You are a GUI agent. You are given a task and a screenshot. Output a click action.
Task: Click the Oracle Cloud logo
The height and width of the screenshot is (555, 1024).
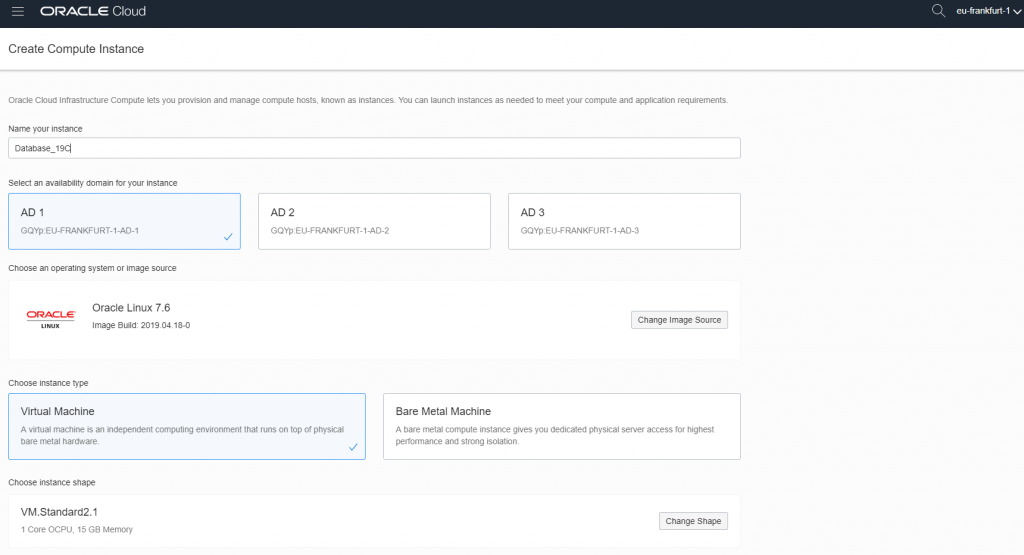point(93,11)
